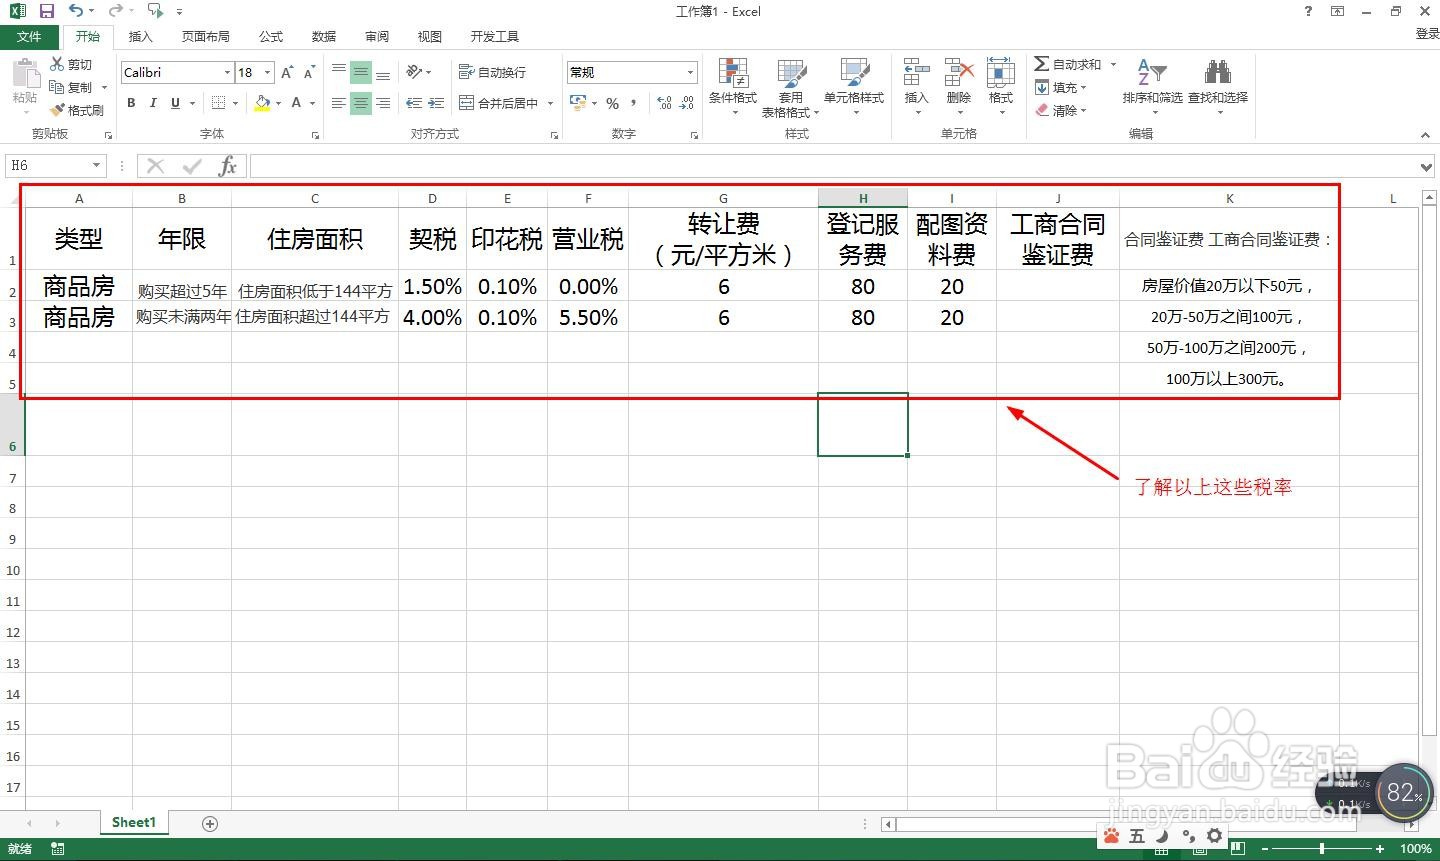
Task: Click the percent style icon
Action: (612, 103)
